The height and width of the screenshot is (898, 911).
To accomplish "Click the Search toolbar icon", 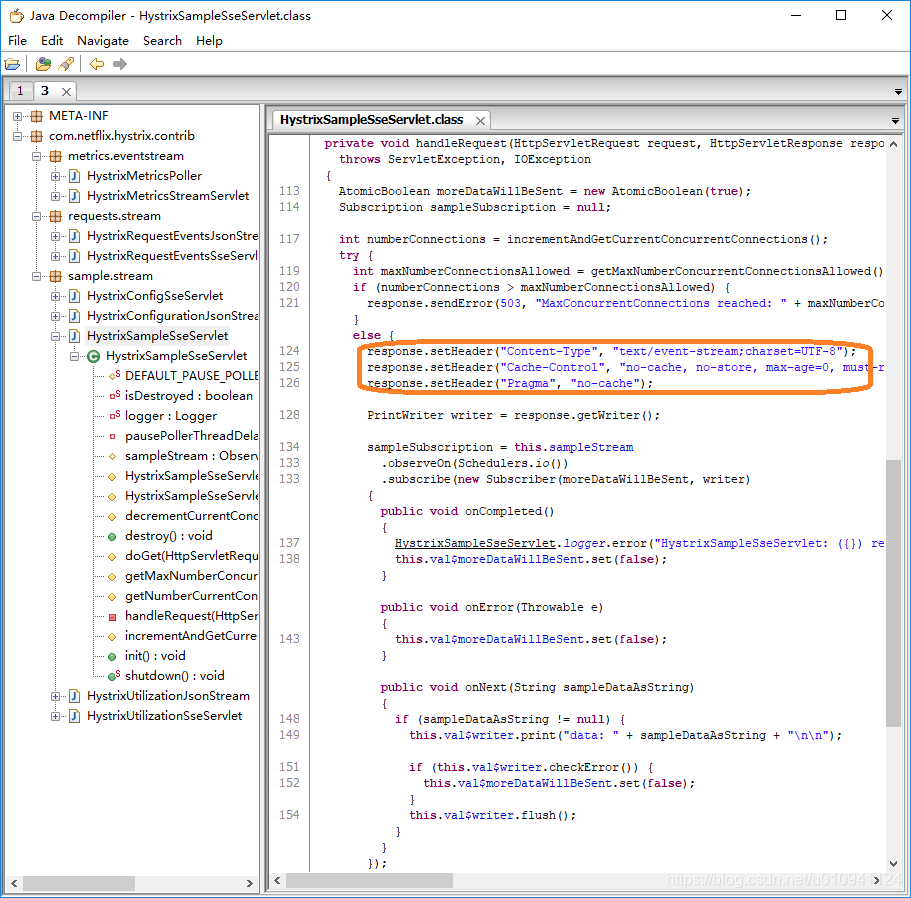I will (x=66, y=64).
